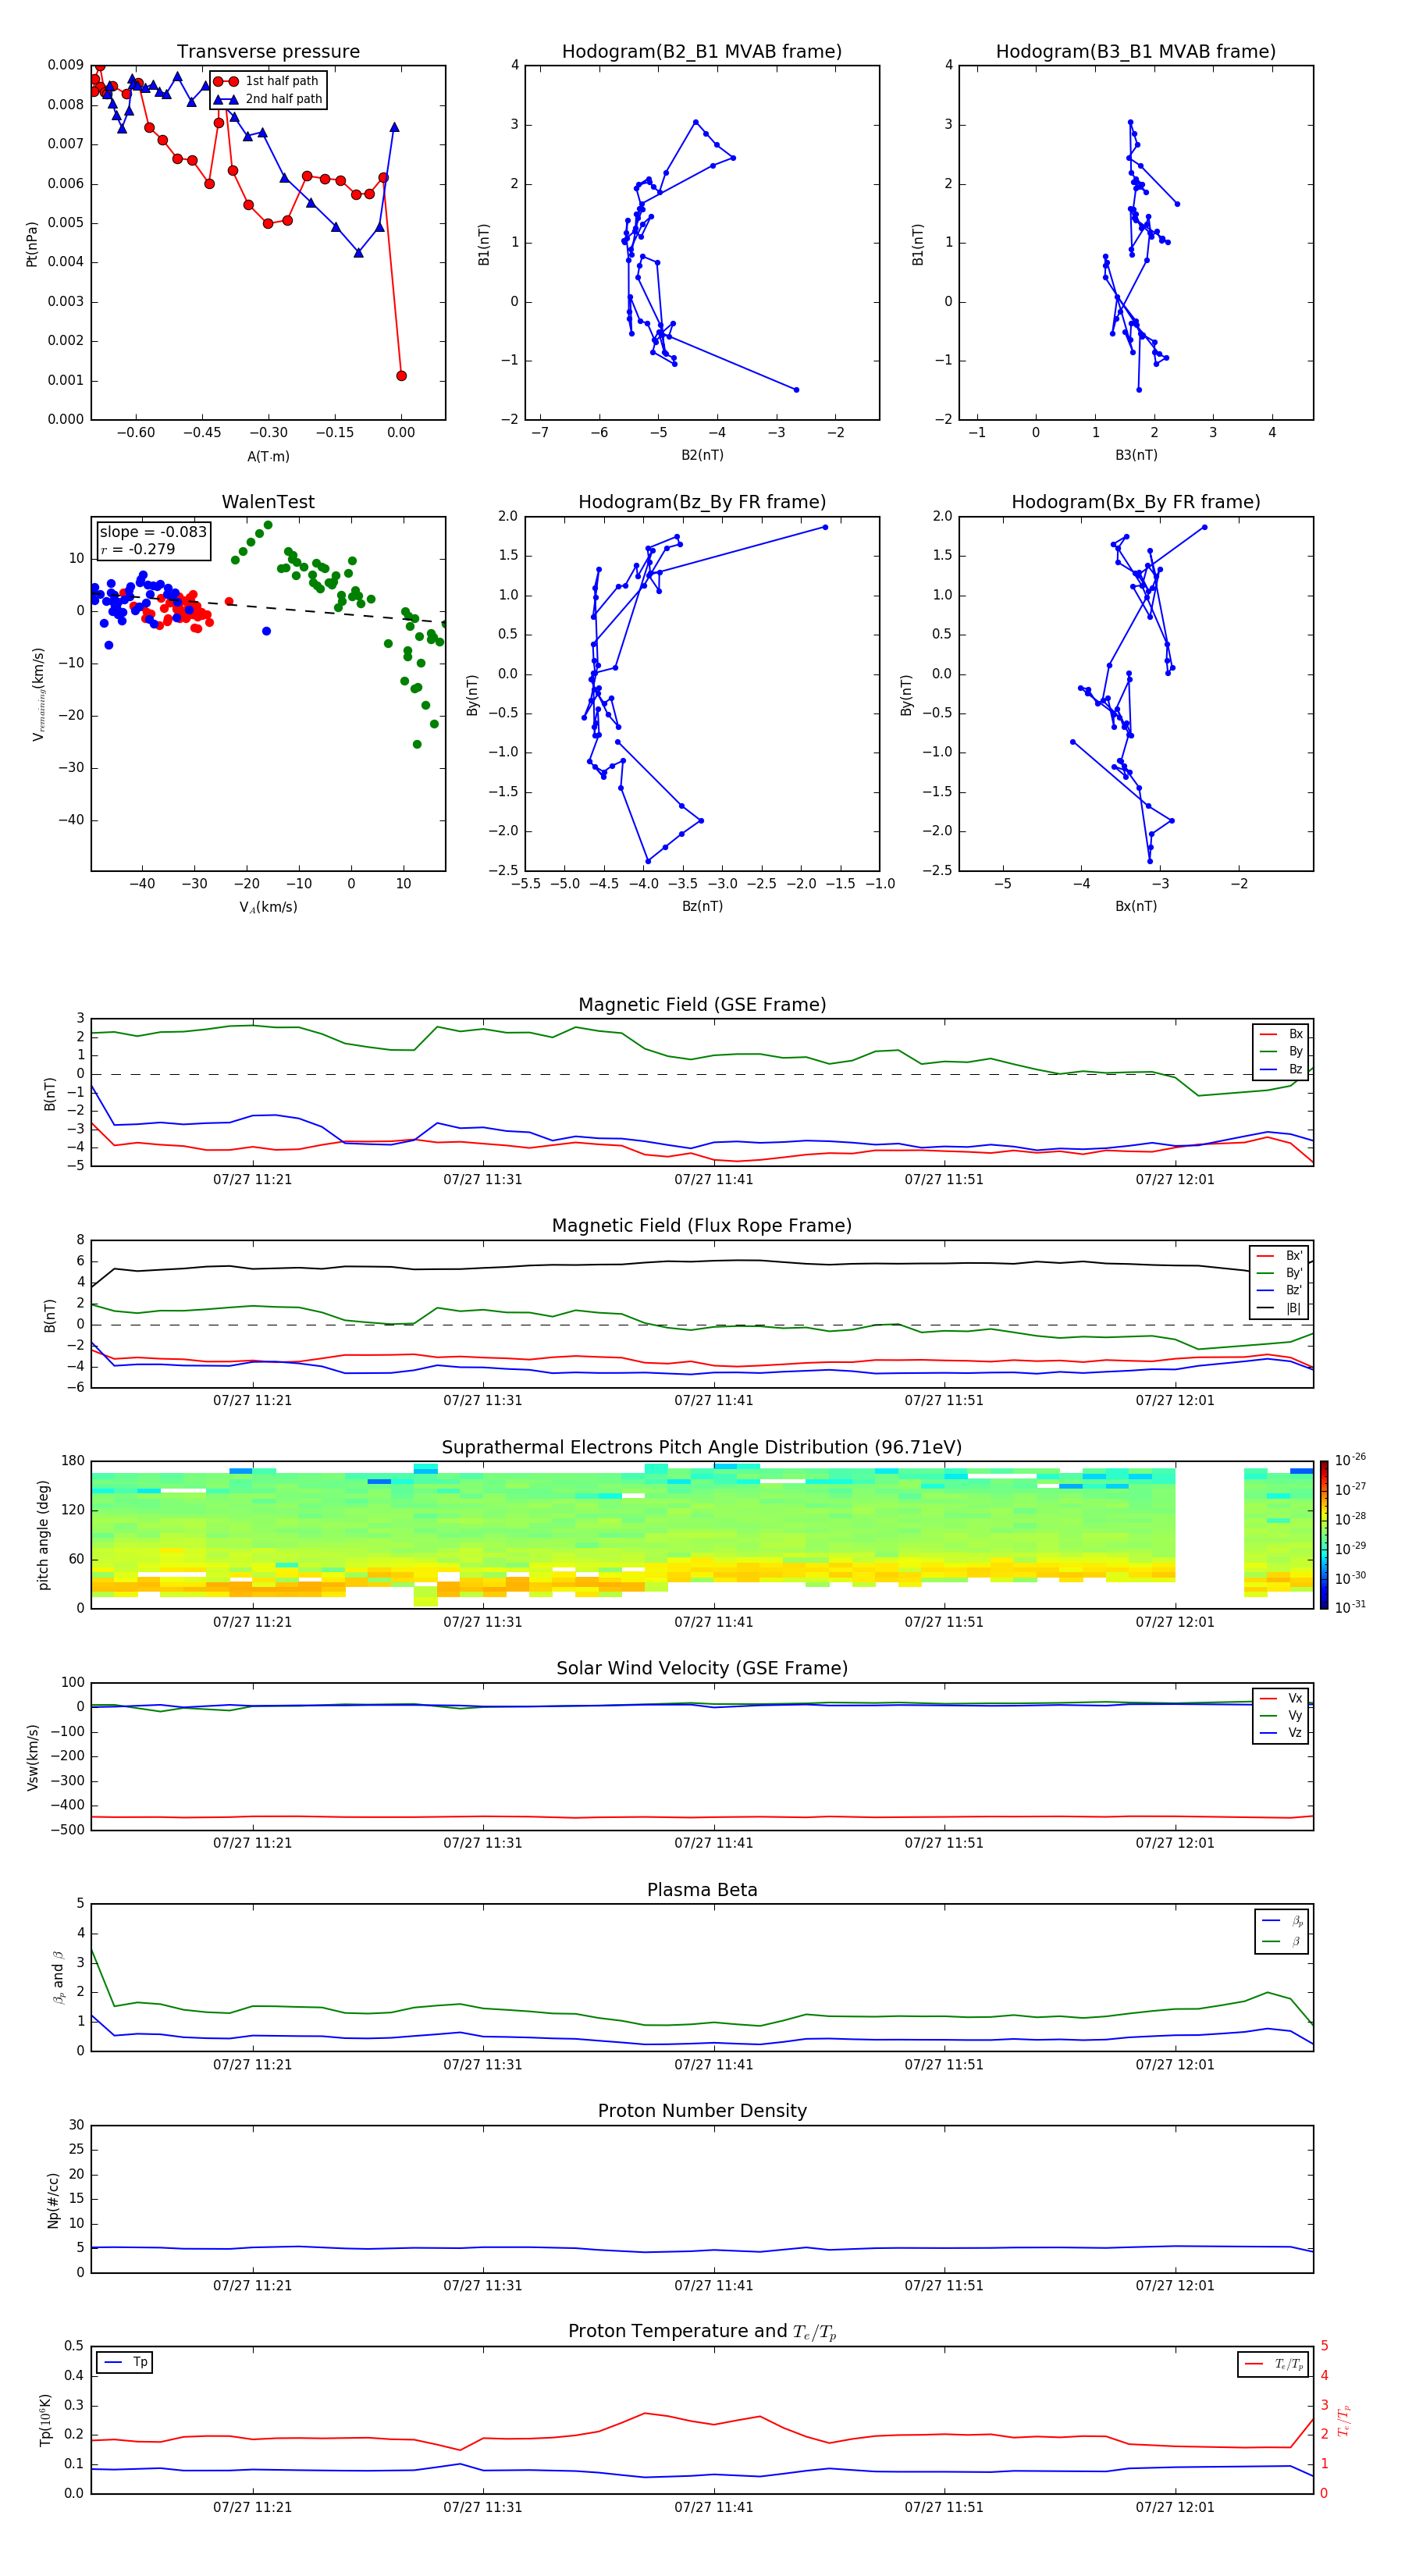This screenshot has height=2576, width=1405.
Task: Click the "Plasma Beta" plot title
Action: coord(702,1891)
